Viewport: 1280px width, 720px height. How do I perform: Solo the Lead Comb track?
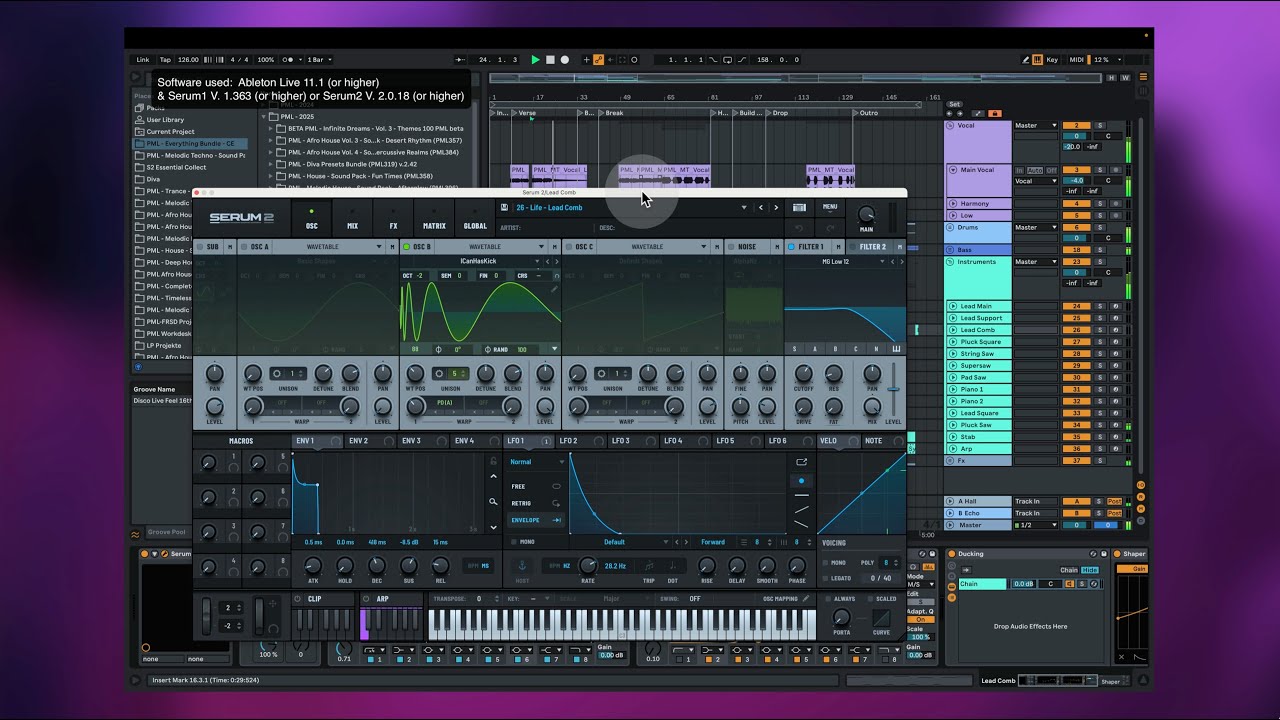point(1100,330)
